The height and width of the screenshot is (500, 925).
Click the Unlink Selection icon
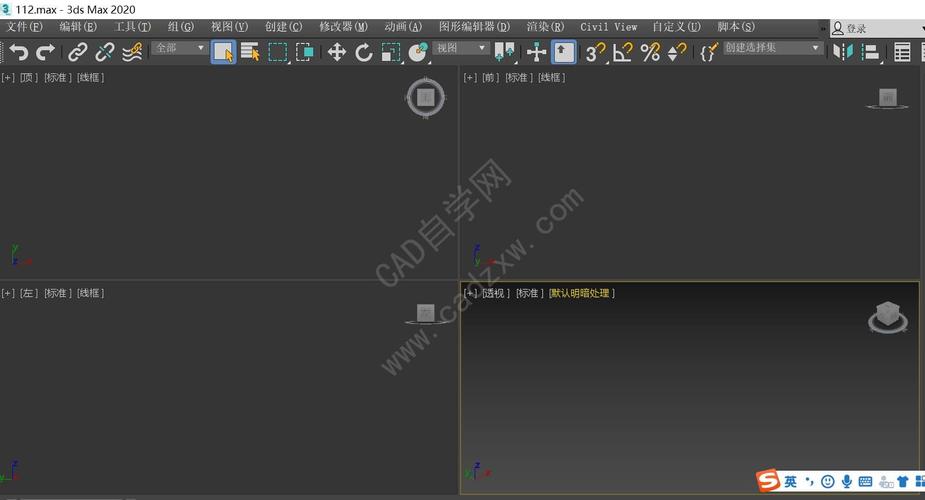pos(104,52)
